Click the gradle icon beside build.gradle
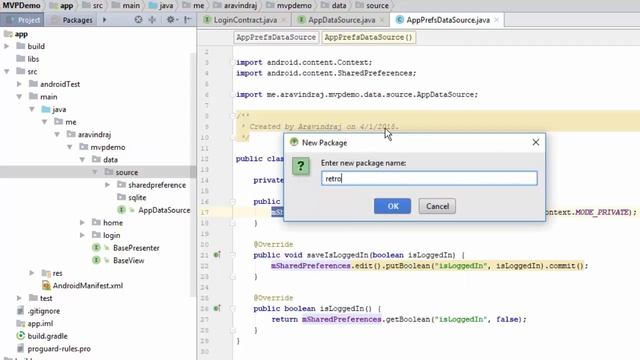 point(20,336)
